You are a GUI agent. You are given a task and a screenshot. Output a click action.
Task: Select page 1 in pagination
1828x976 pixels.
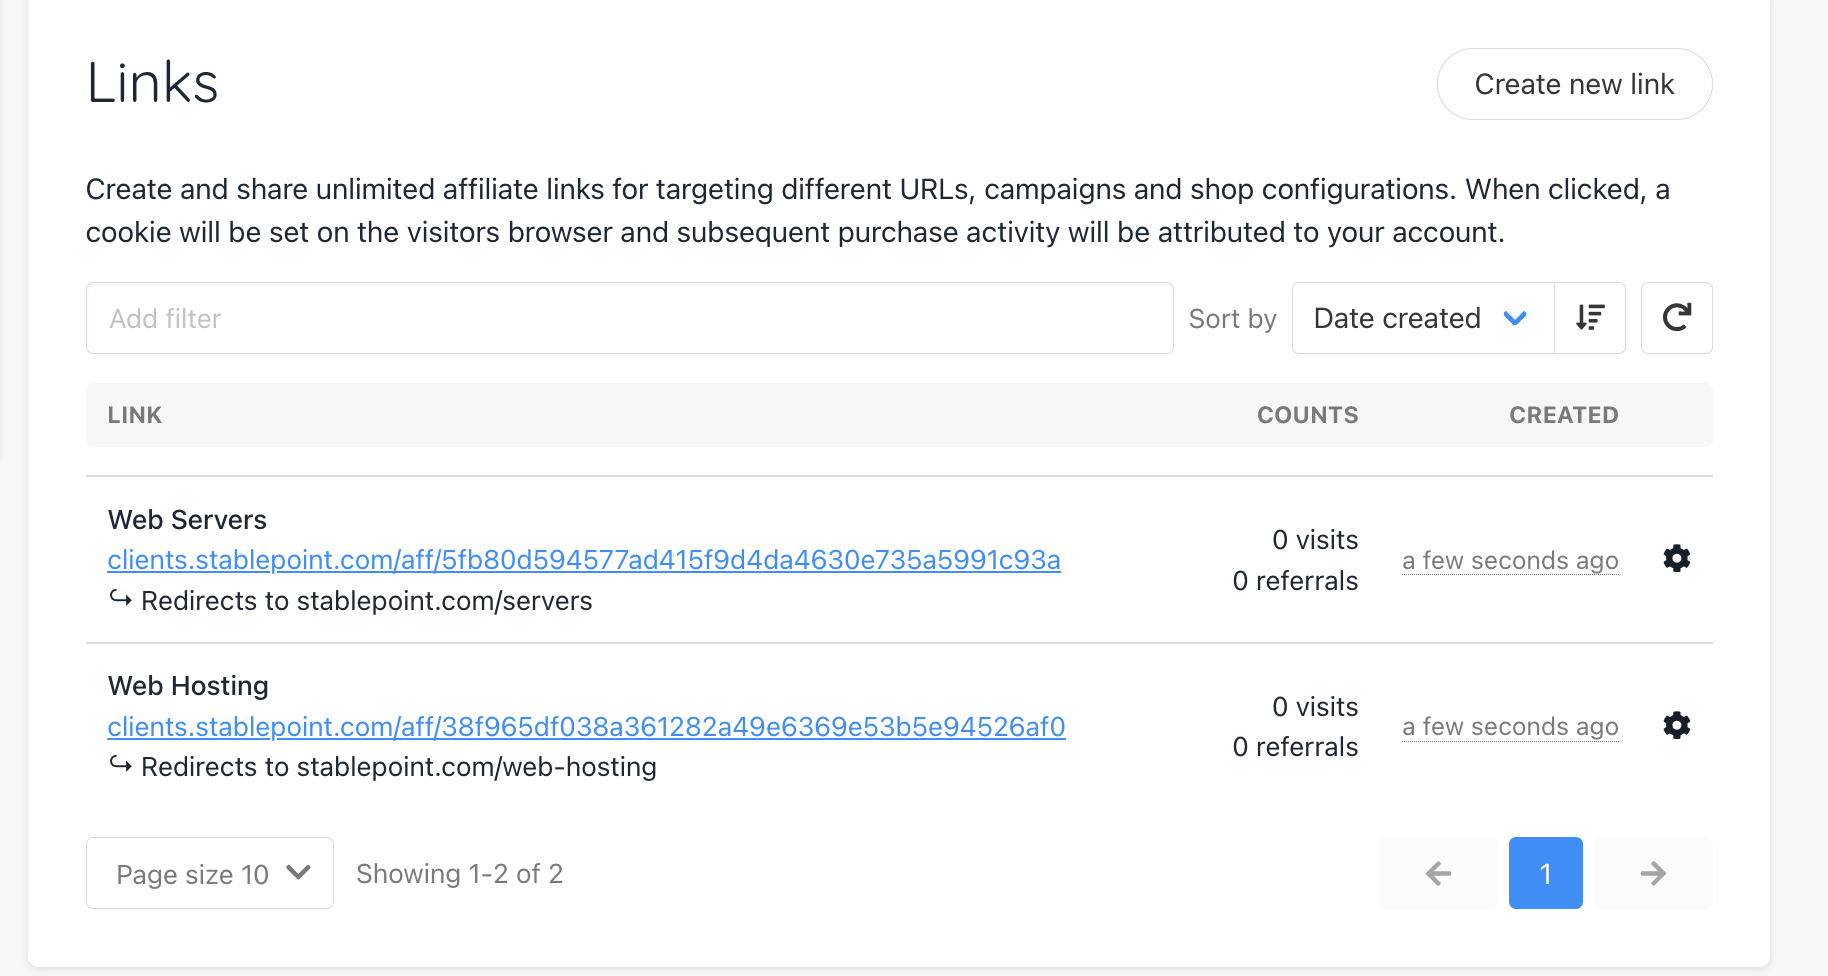pos(1545,873)
